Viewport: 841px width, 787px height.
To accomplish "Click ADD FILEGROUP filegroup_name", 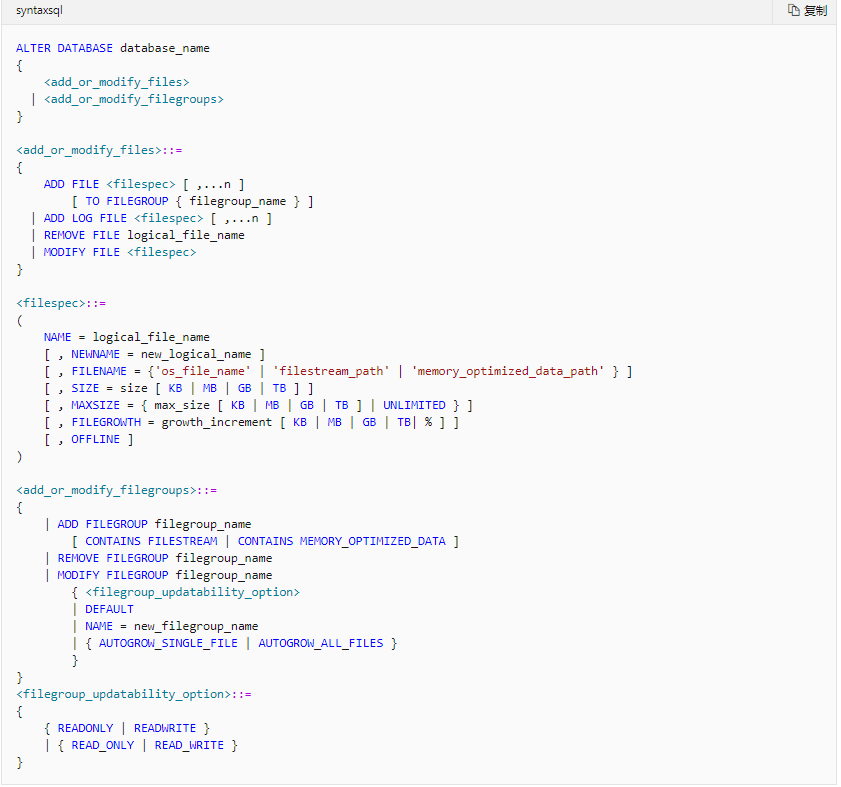I will tap(154, 525).
